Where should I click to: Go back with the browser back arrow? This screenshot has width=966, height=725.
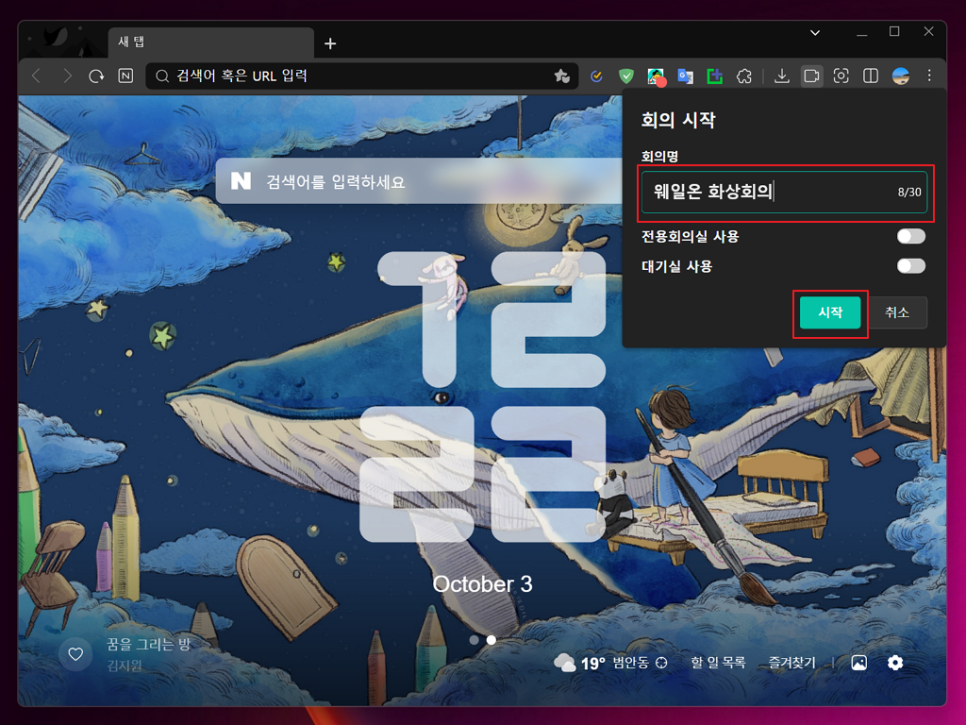[x=36, y=76]
